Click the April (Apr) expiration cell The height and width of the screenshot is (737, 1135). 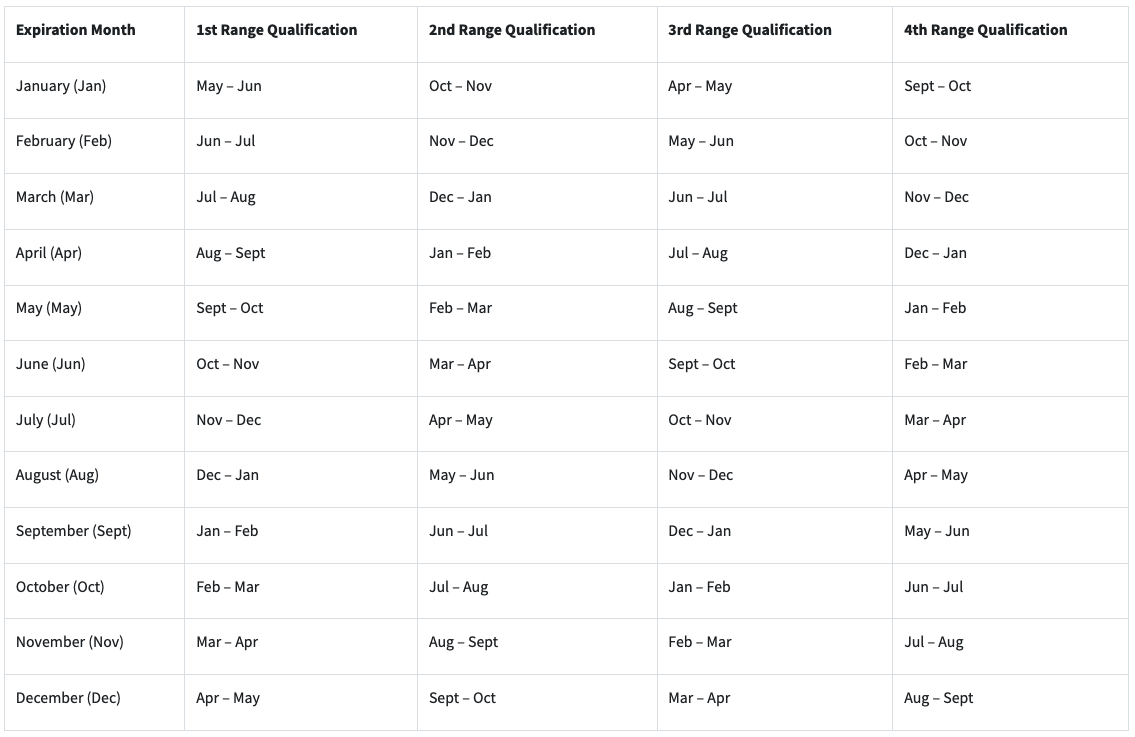point(49,253)
